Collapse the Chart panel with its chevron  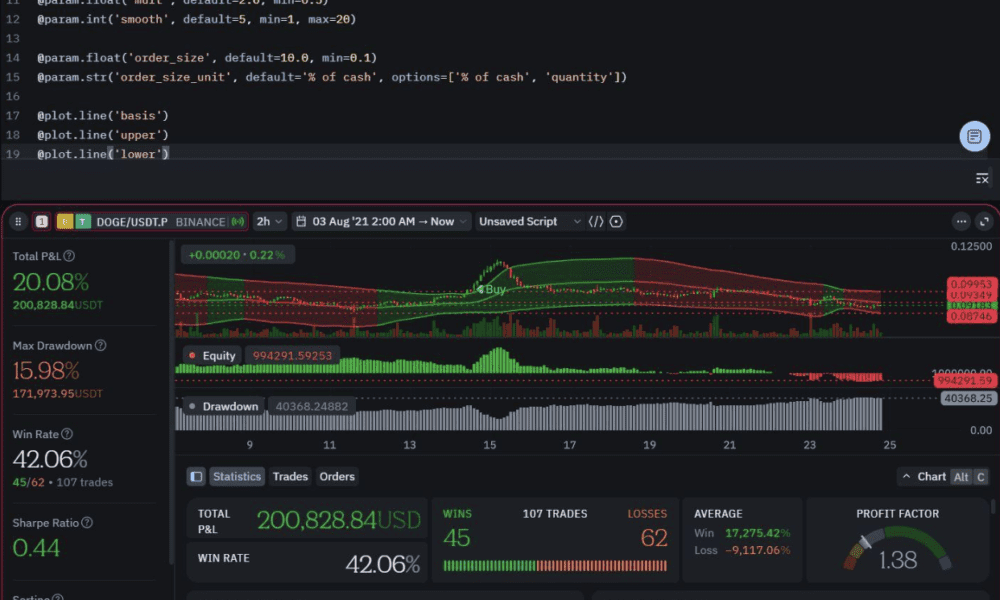(905, 477)
